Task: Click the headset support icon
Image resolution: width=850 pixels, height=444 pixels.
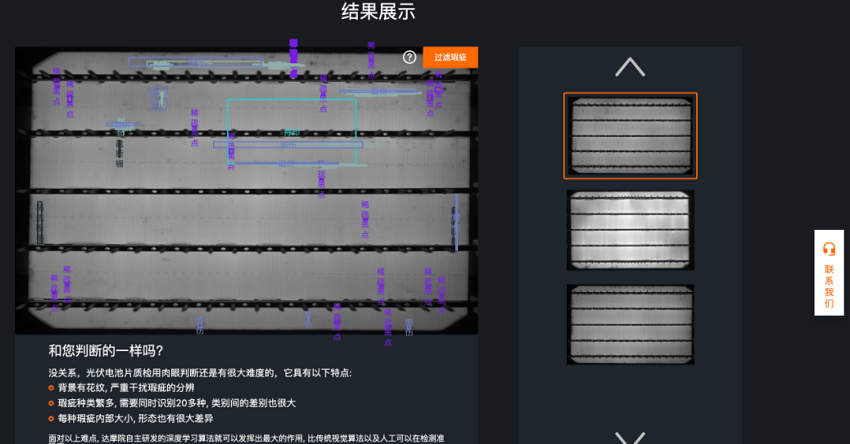Action: coord(829,249)
